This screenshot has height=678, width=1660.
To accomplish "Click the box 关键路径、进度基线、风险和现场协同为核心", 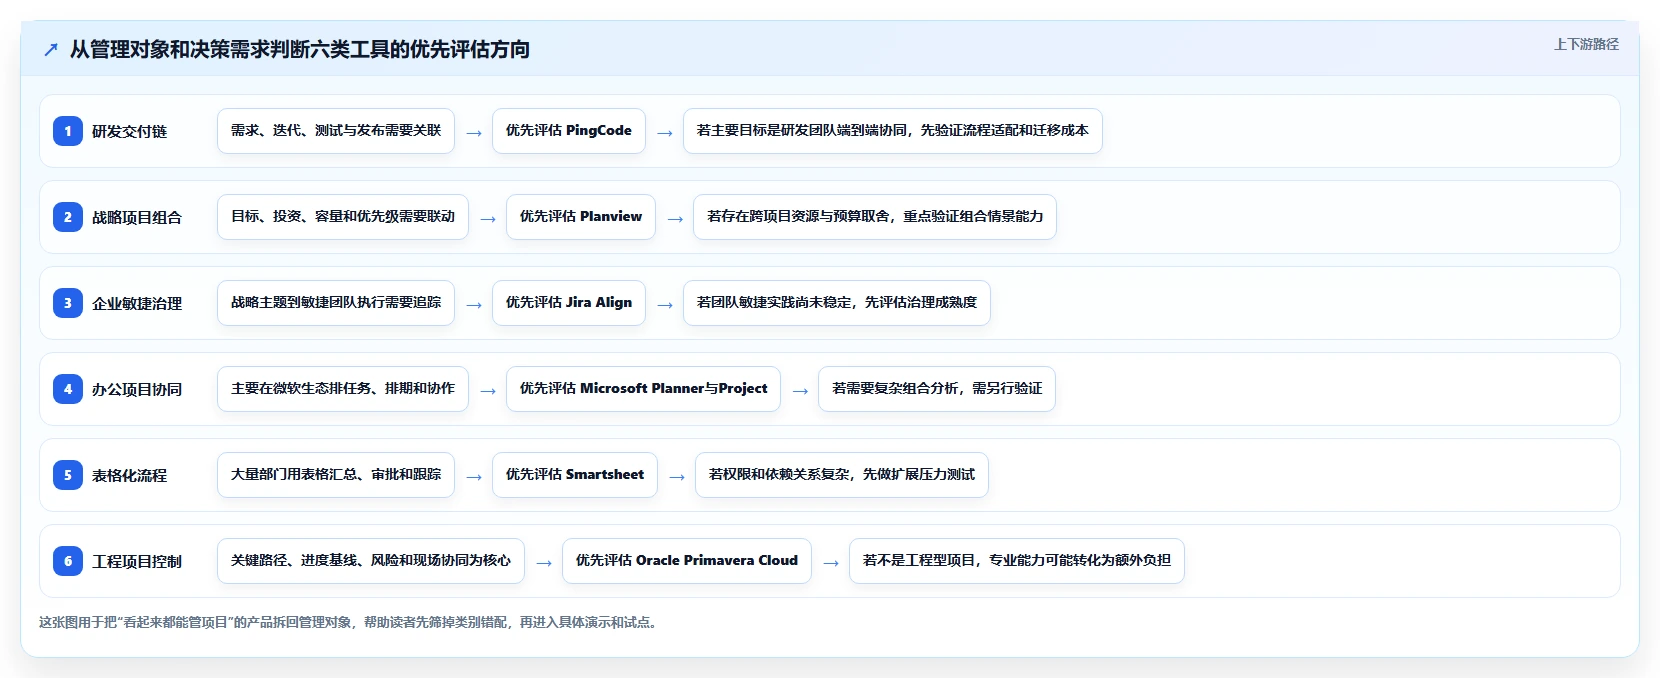I will pyautogui.click(x=371, y=561).
